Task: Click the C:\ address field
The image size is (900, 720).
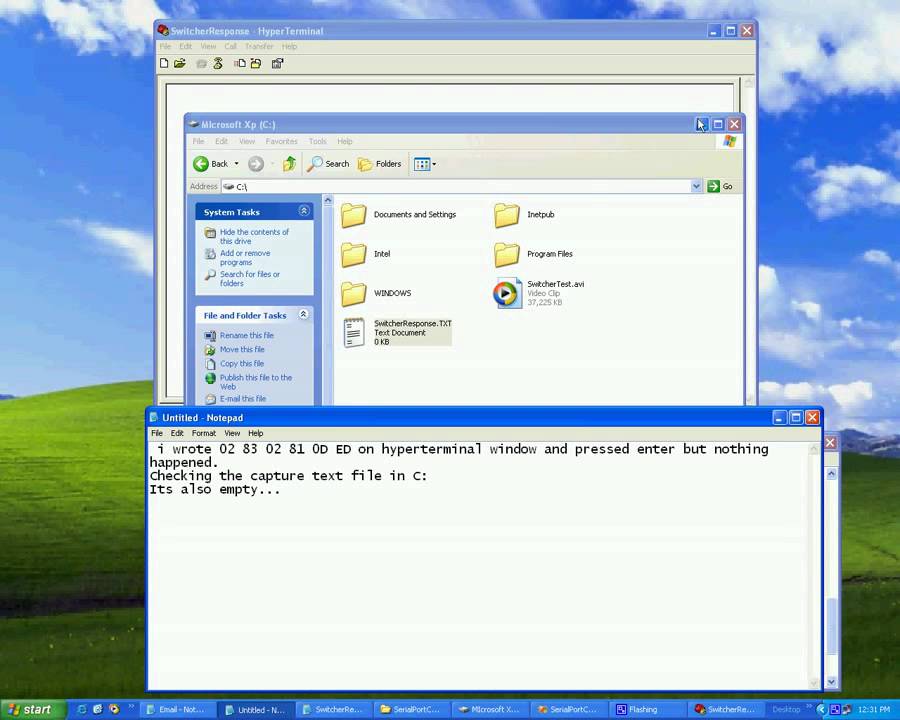Action: click(456, 186)
